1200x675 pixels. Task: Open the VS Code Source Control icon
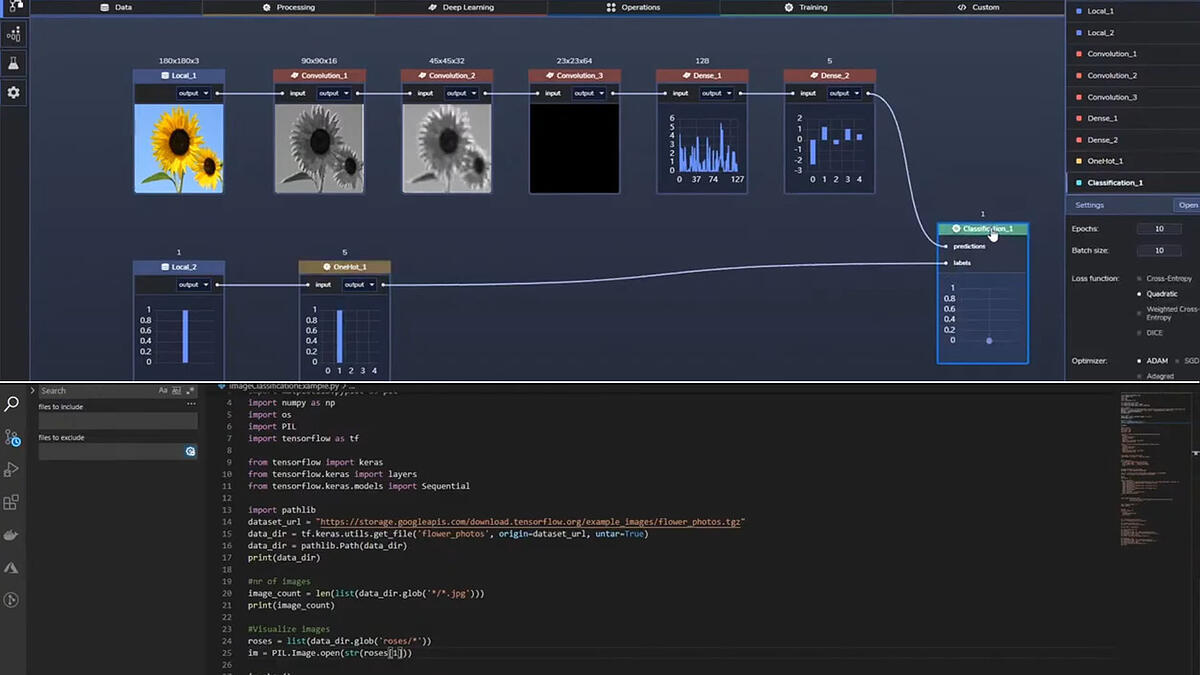(x=12, y=437)
